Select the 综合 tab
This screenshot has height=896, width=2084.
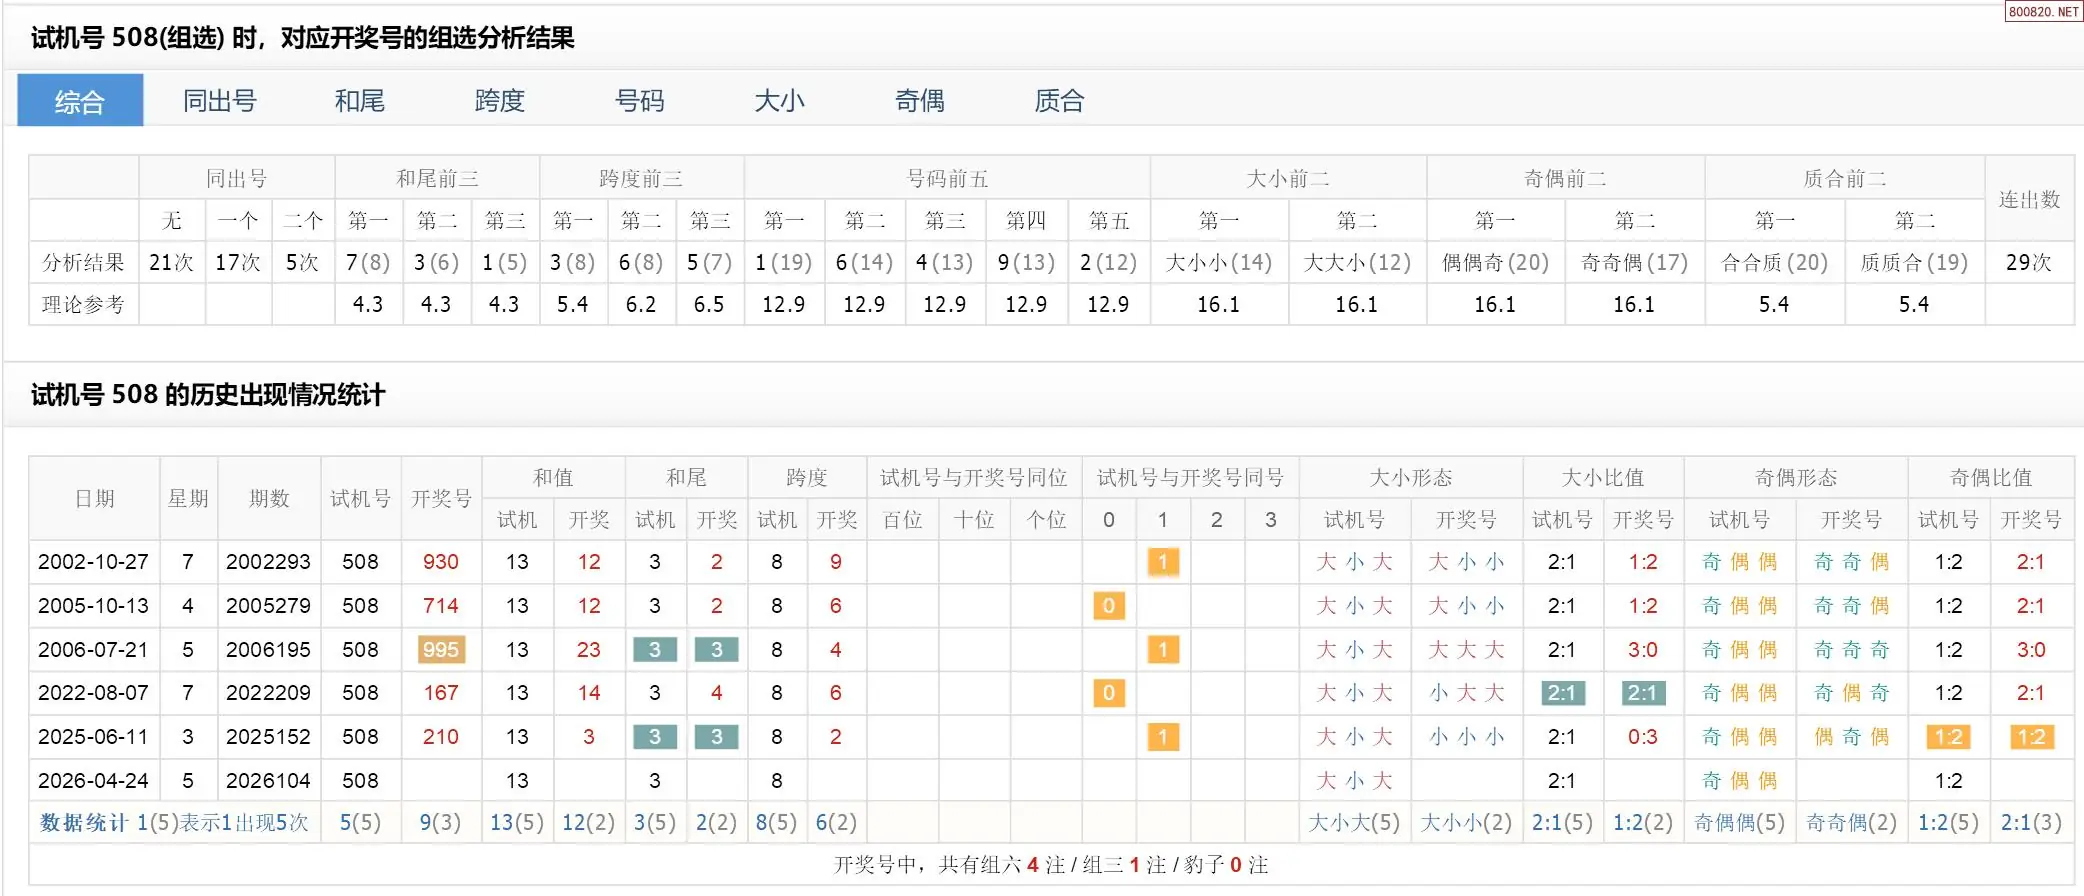80,101
